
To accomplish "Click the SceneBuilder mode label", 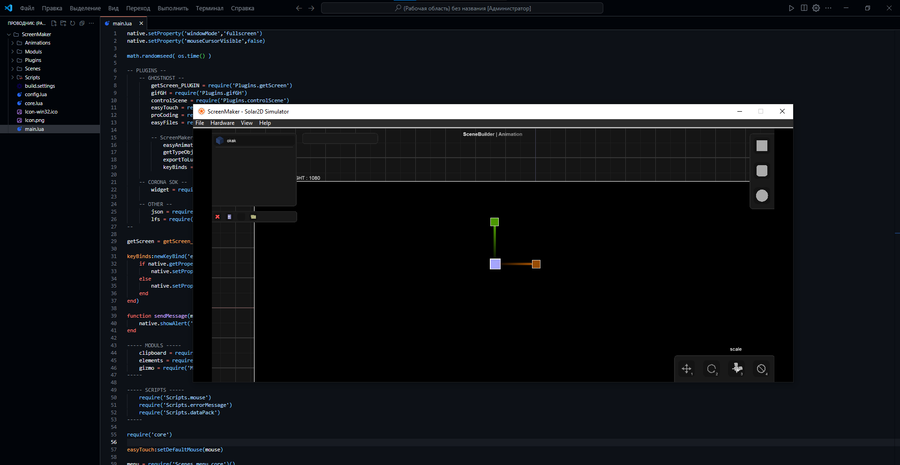I will tap(479, 134).
